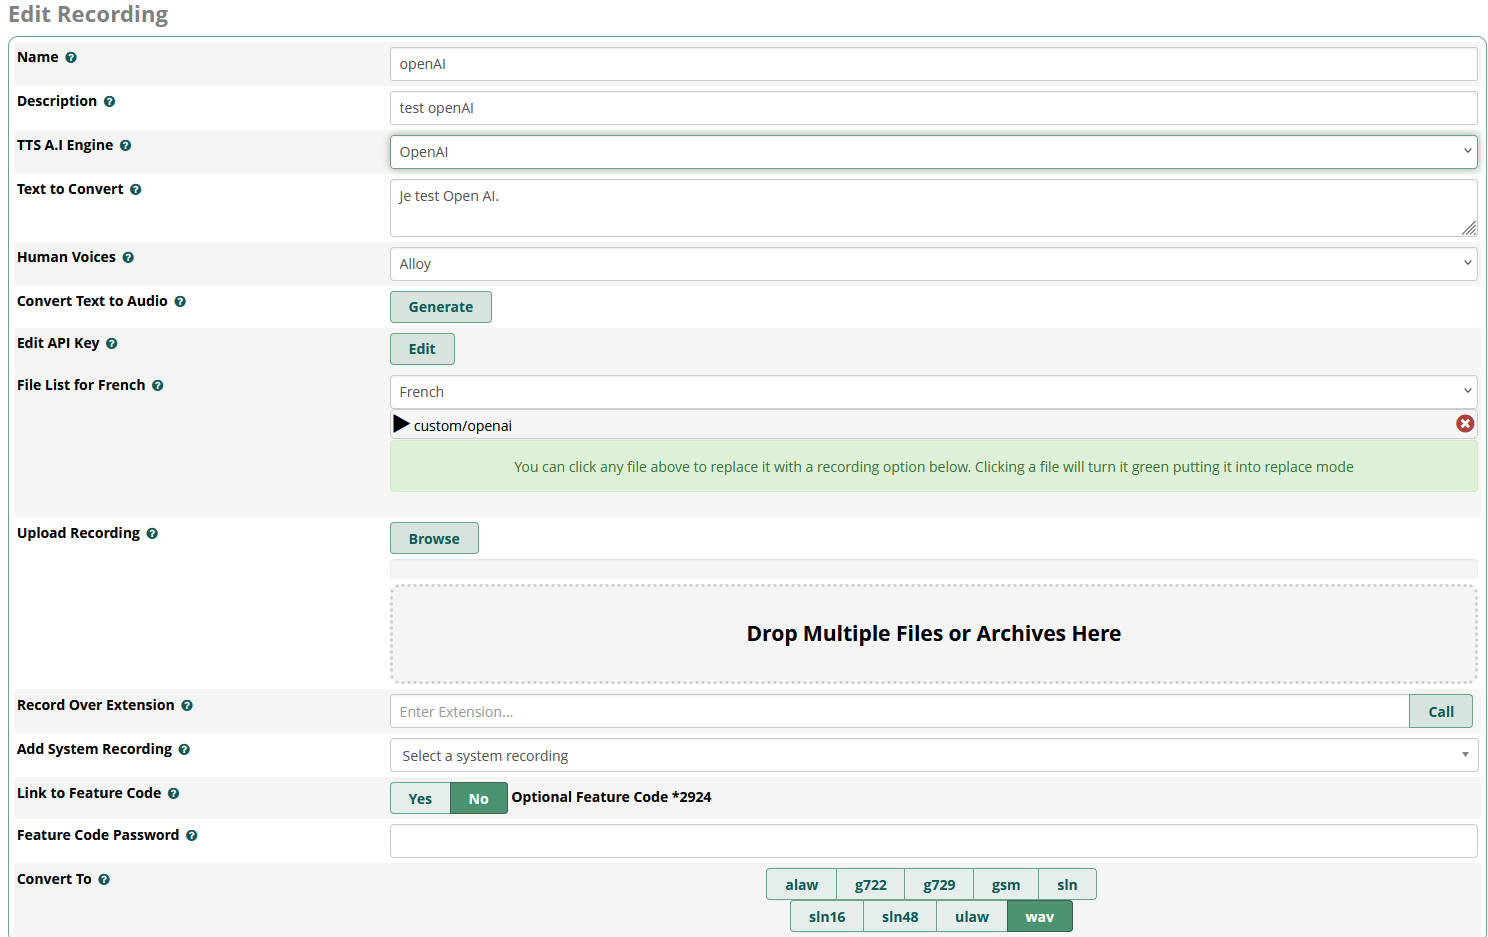
Task: Show help for Text to Convert
Action: pyautogui.click(x=136, y=190)
